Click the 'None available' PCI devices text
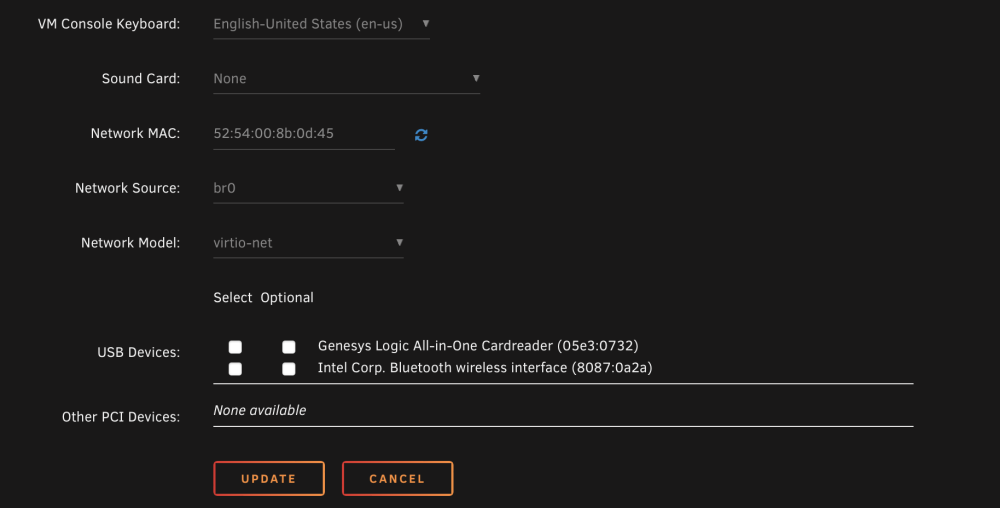This screenshot has width=1000, height=508. [260, 410]
